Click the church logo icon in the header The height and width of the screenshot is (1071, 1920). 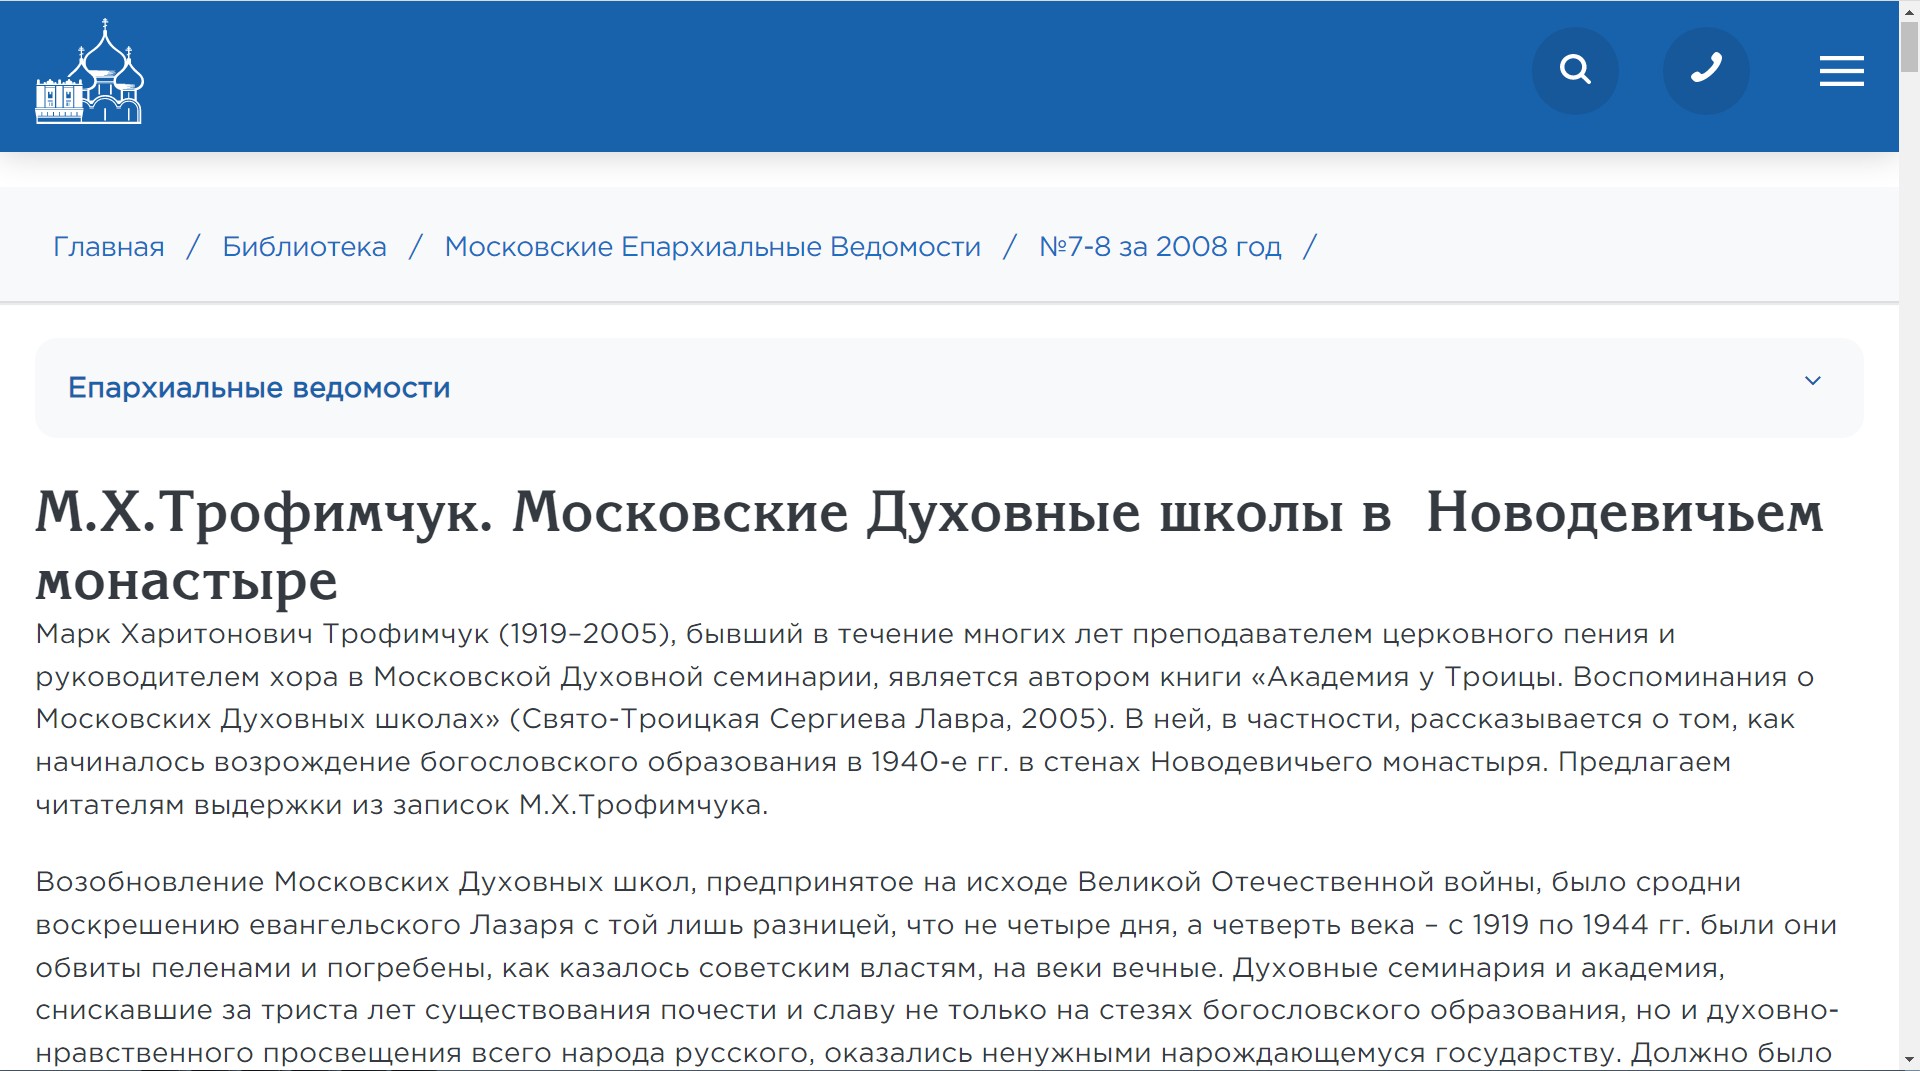[89, 71]
